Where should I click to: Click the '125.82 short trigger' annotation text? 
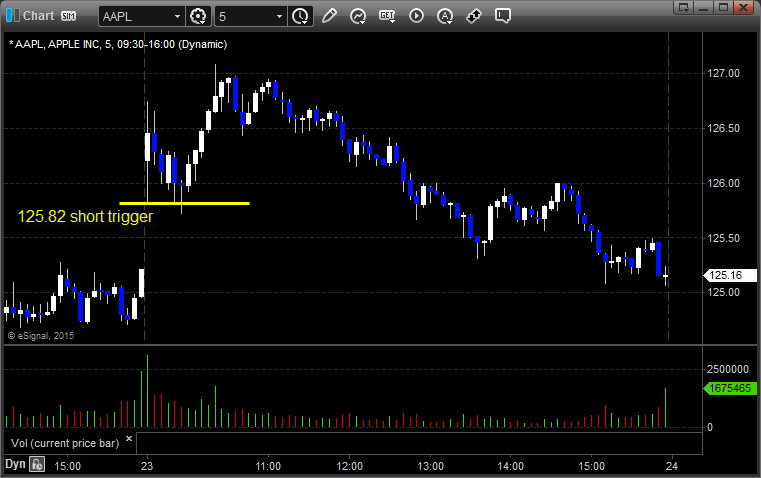[x=85, y=216]
